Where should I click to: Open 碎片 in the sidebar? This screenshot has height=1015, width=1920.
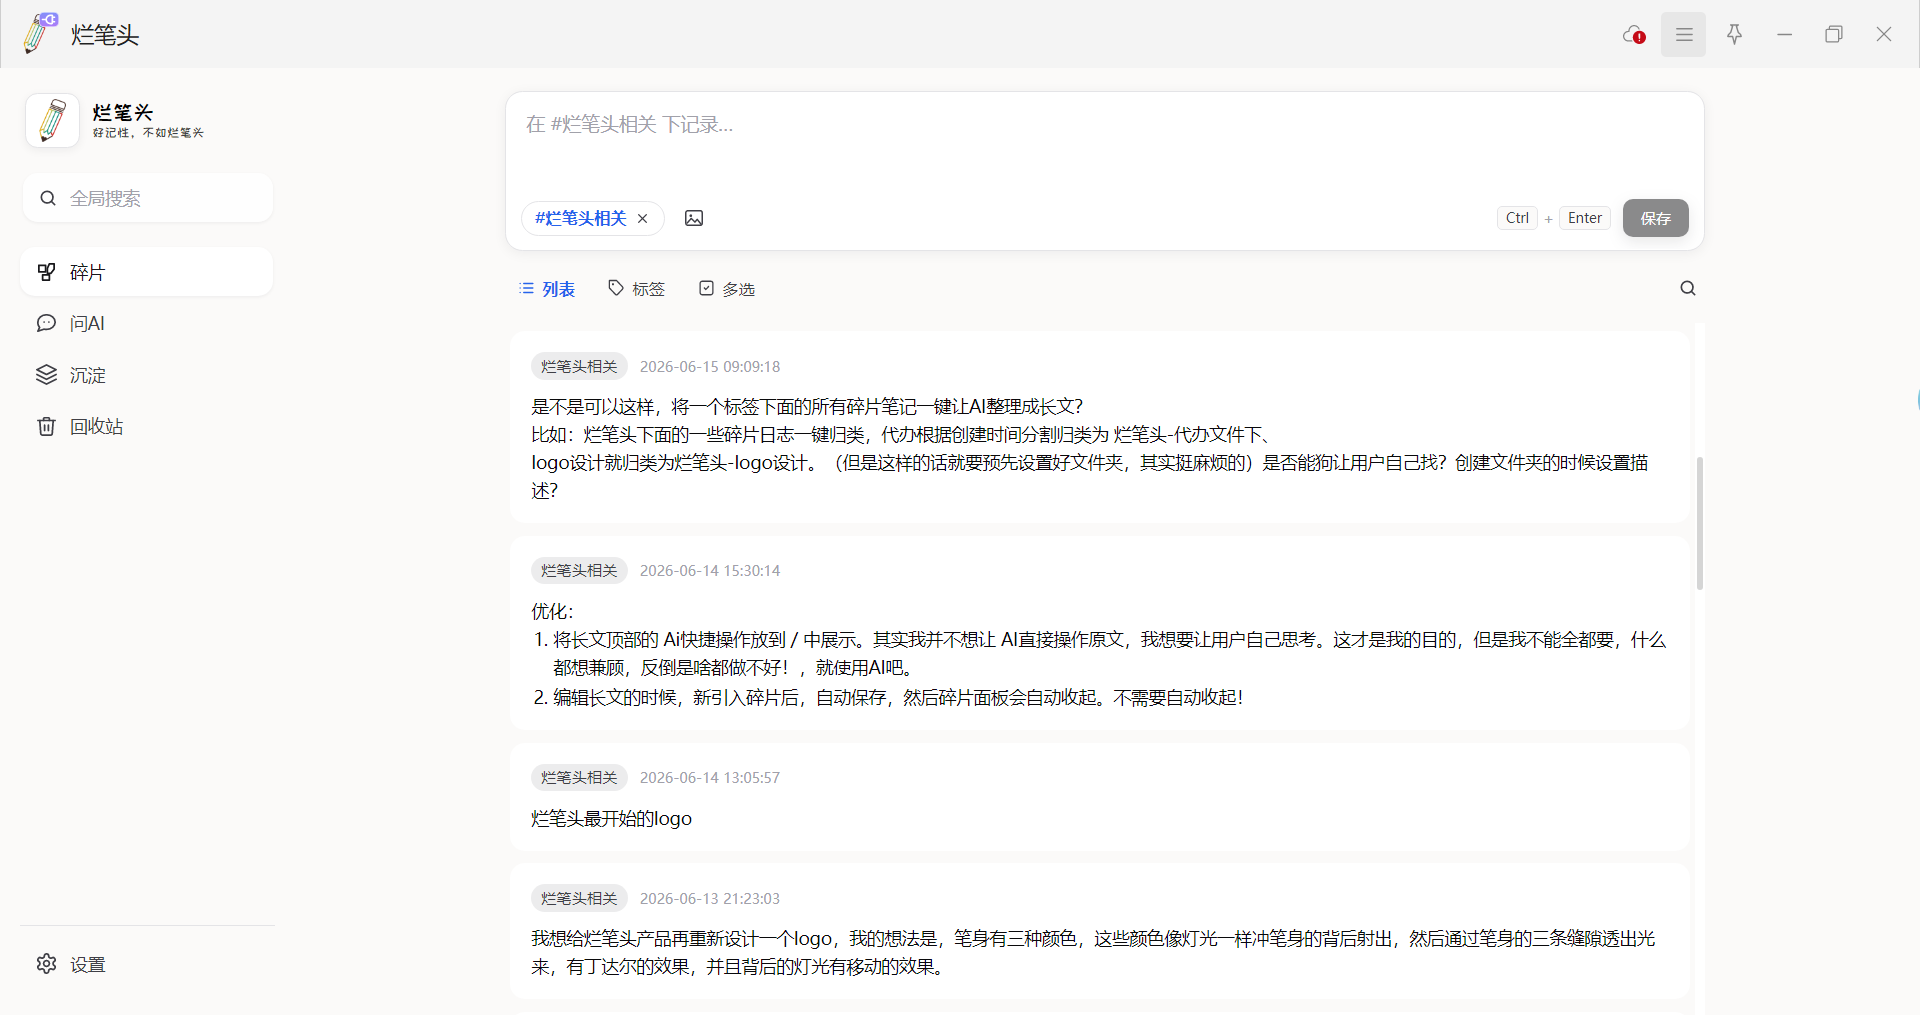point(147,272)
